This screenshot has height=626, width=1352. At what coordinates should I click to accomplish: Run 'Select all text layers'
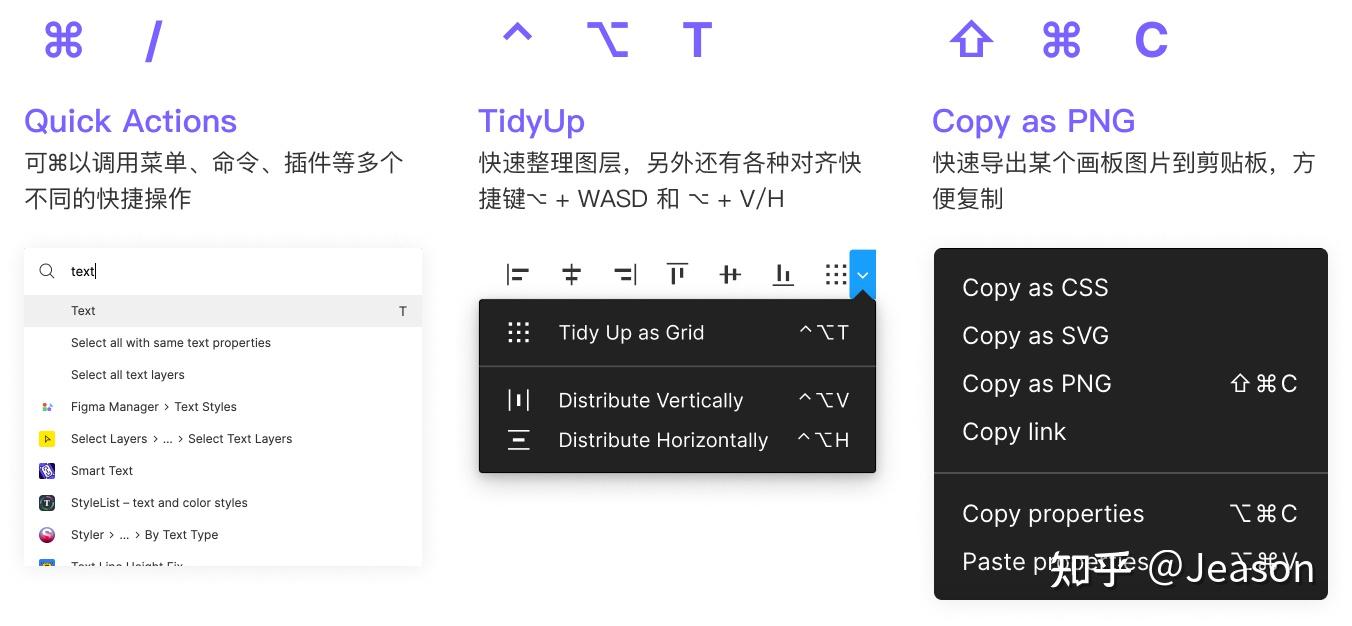[223, 375]
